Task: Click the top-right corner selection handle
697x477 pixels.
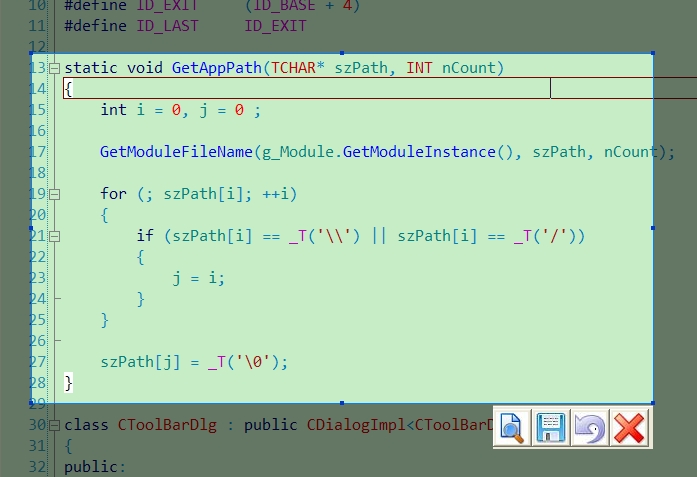Action: click(x=653, y=53)
